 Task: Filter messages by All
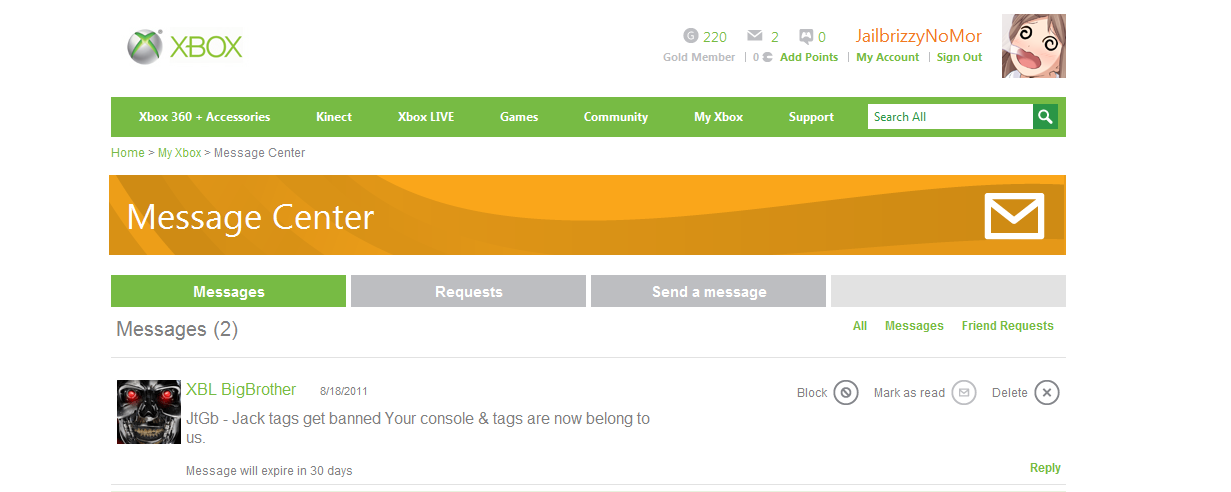coord(860,326)
